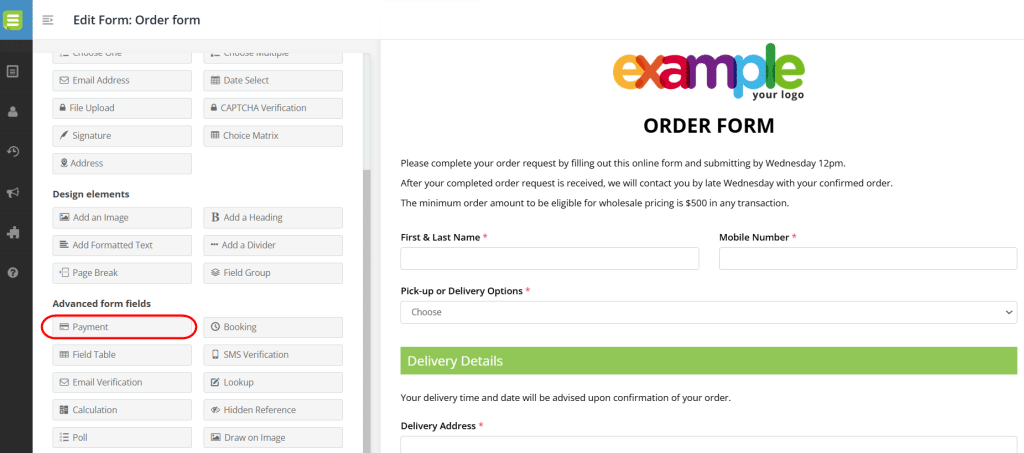
Task: Click the Delivery Address input field
Action: click(x=708, y=445)
